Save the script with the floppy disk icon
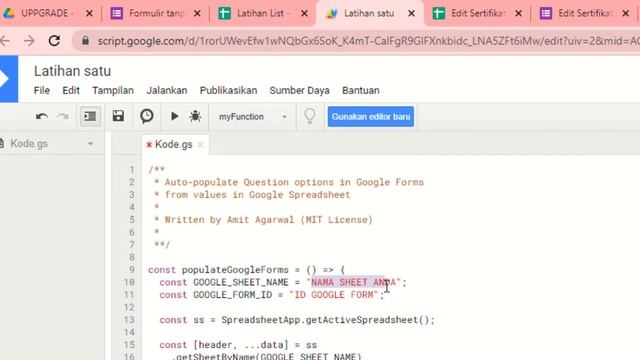 tap(118, 116)
